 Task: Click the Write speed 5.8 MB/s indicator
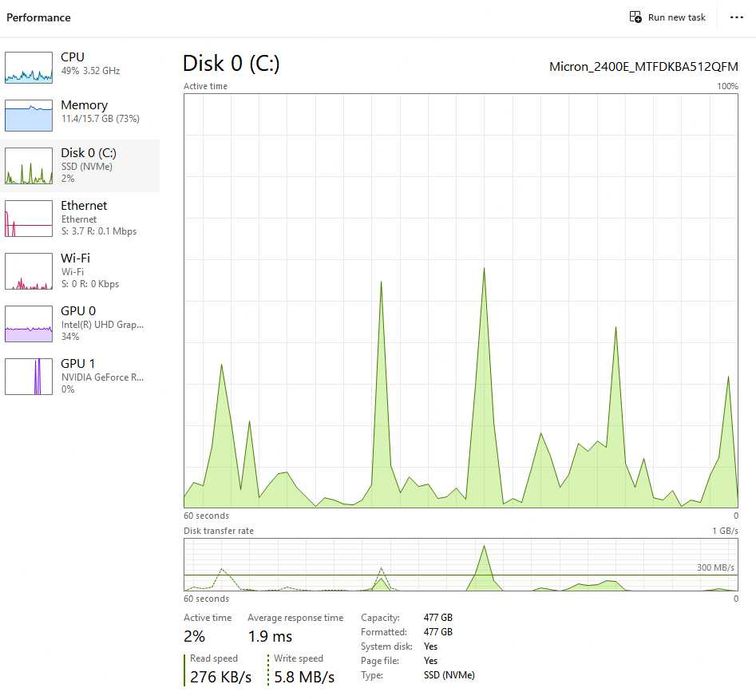coord(303,670)
